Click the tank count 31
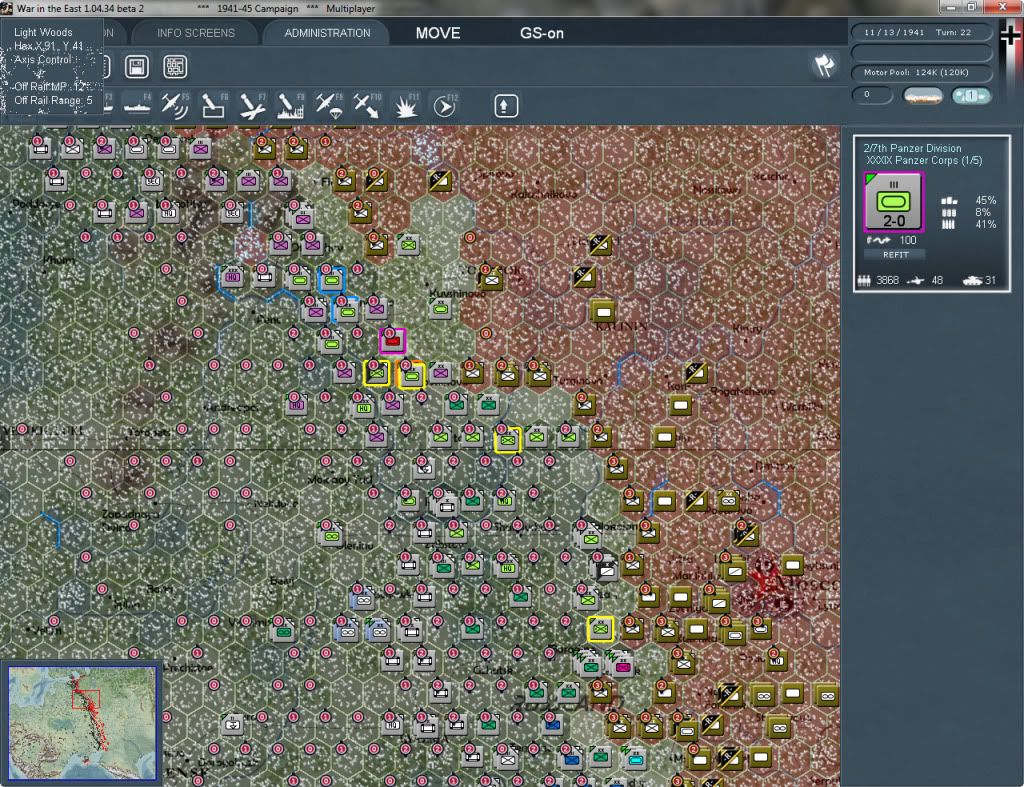1024x787 pixels. click(990, 281)
